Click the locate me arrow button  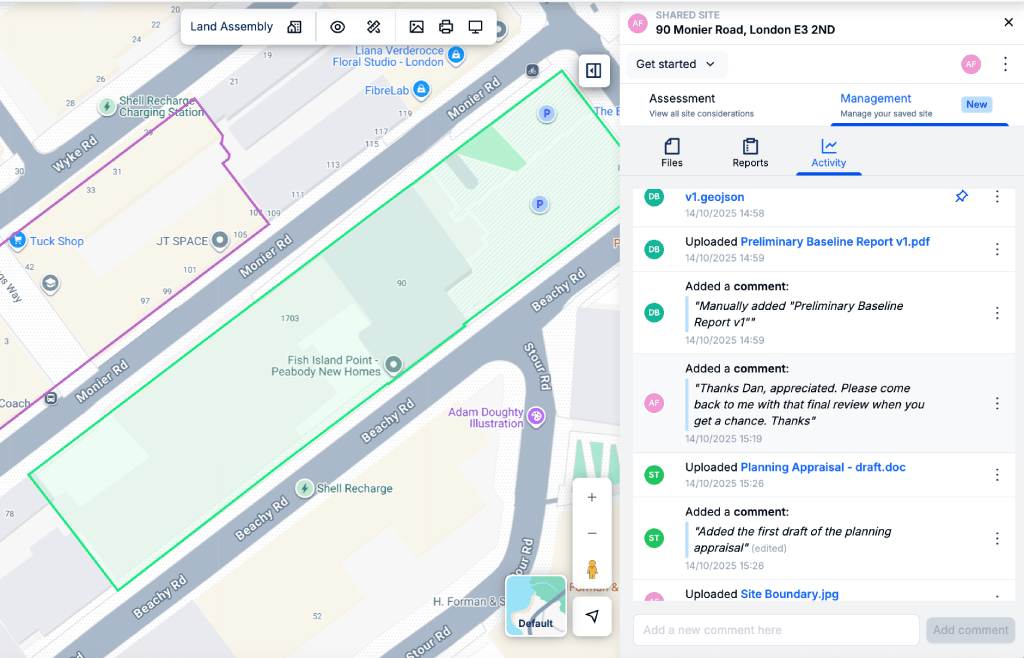pyautogui.click(x=592, y=616)
